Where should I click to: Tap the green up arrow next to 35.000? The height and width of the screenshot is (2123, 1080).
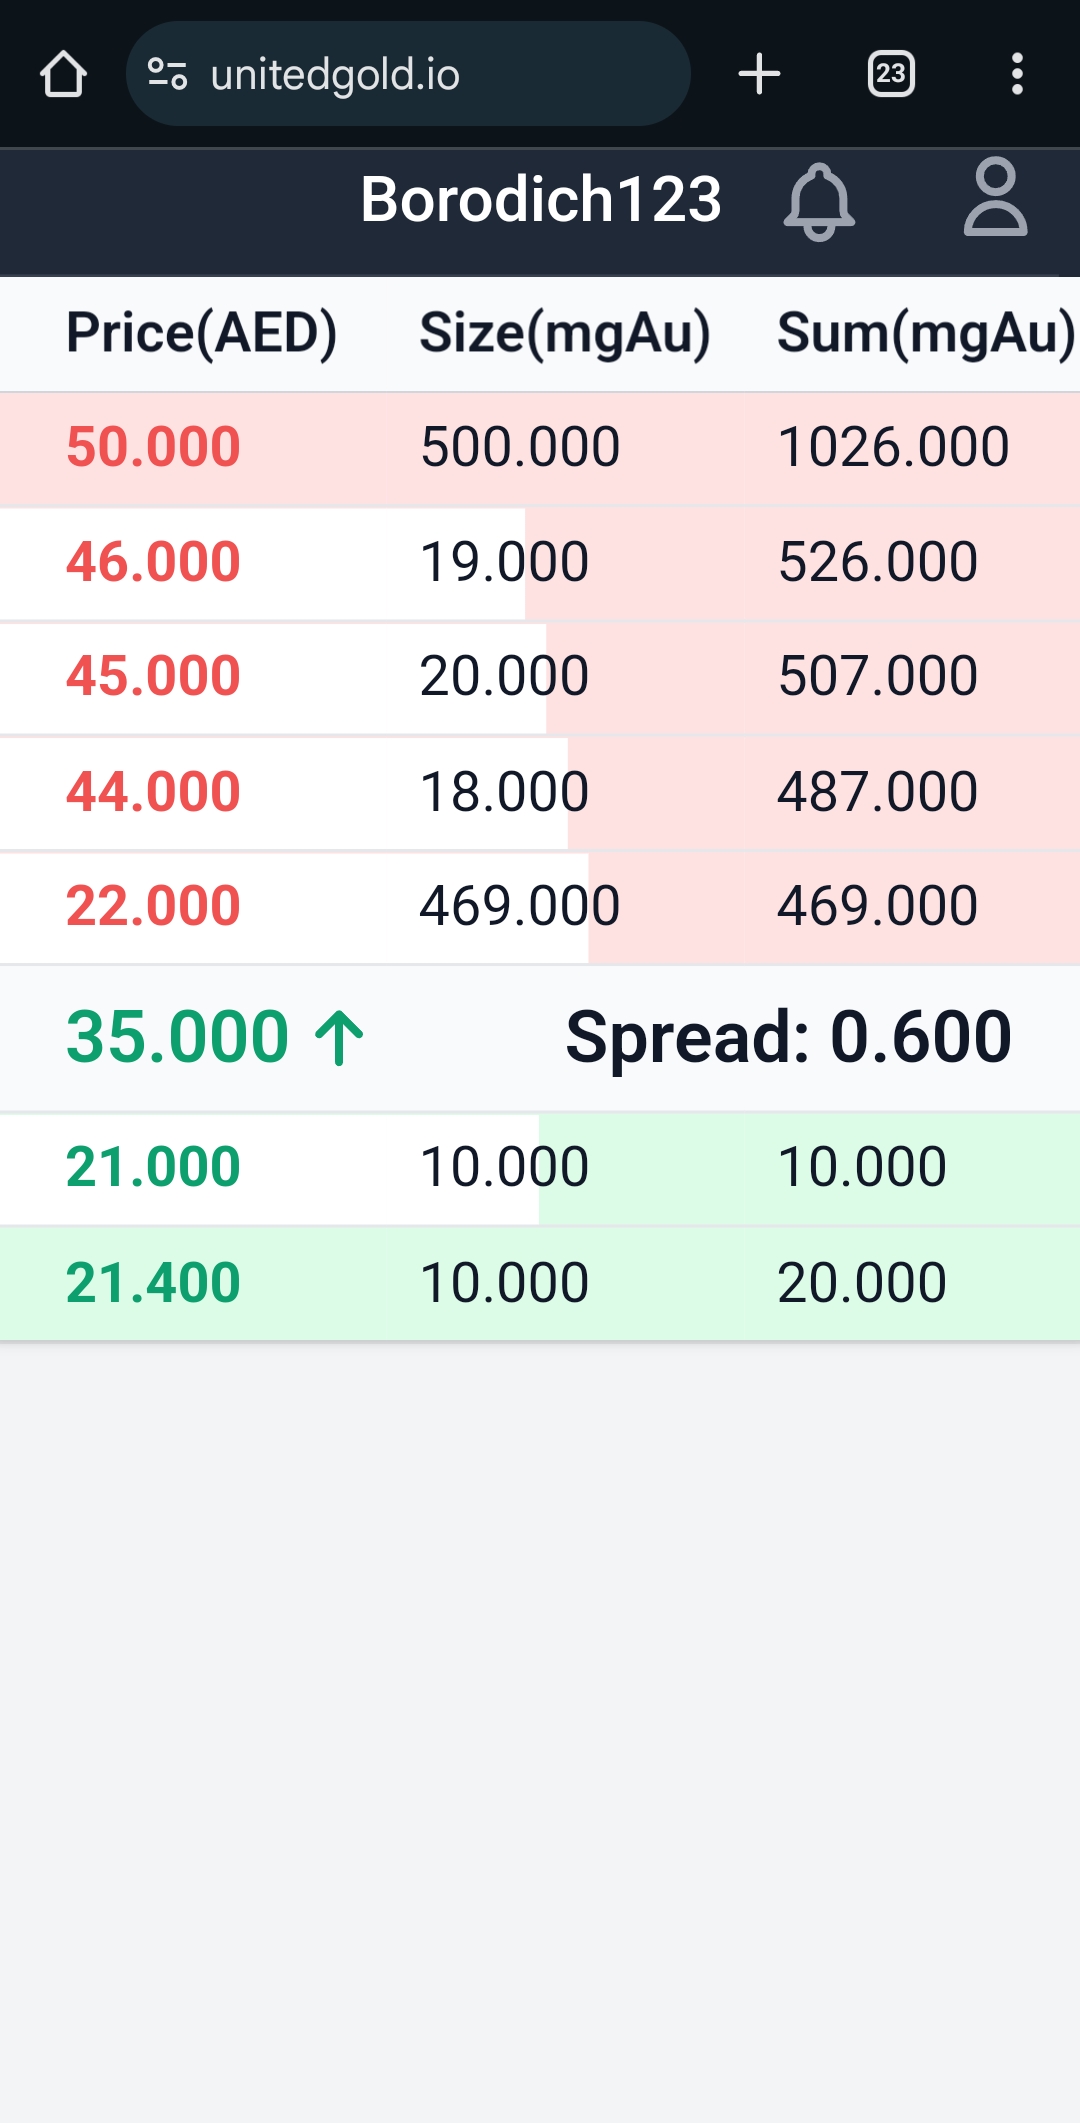(x=340, y=1038)
